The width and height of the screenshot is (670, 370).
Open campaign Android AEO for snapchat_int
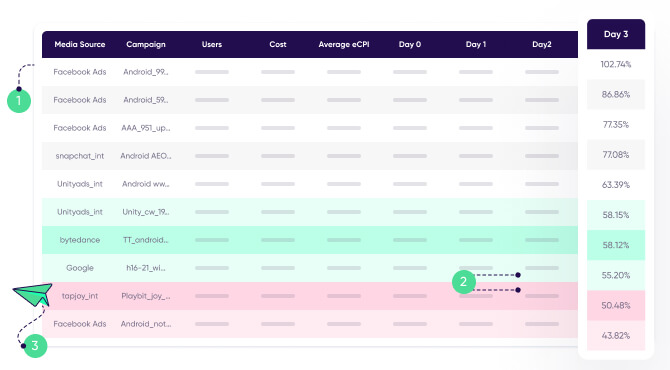click(146, 156)
